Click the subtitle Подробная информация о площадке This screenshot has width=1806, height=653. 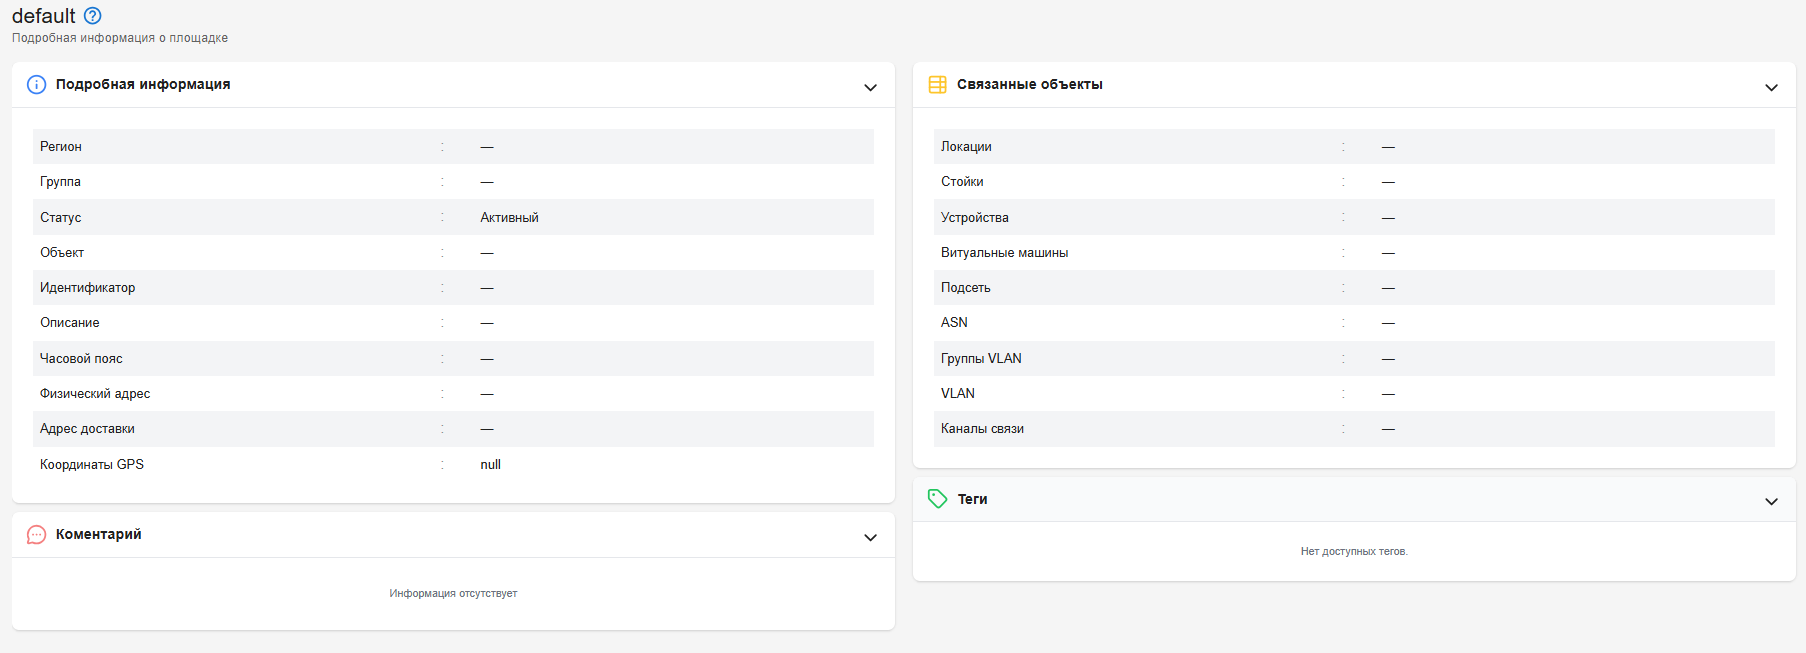pyautogui.click(x=120, y=38)
